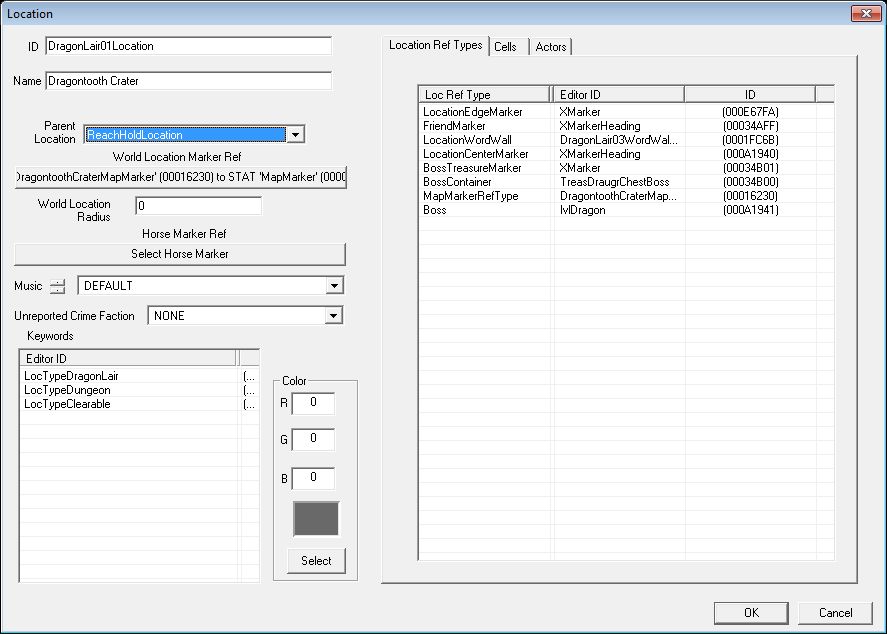
Task: Open the Unreported Crime Faction dropdown
Action: [334, 316]
